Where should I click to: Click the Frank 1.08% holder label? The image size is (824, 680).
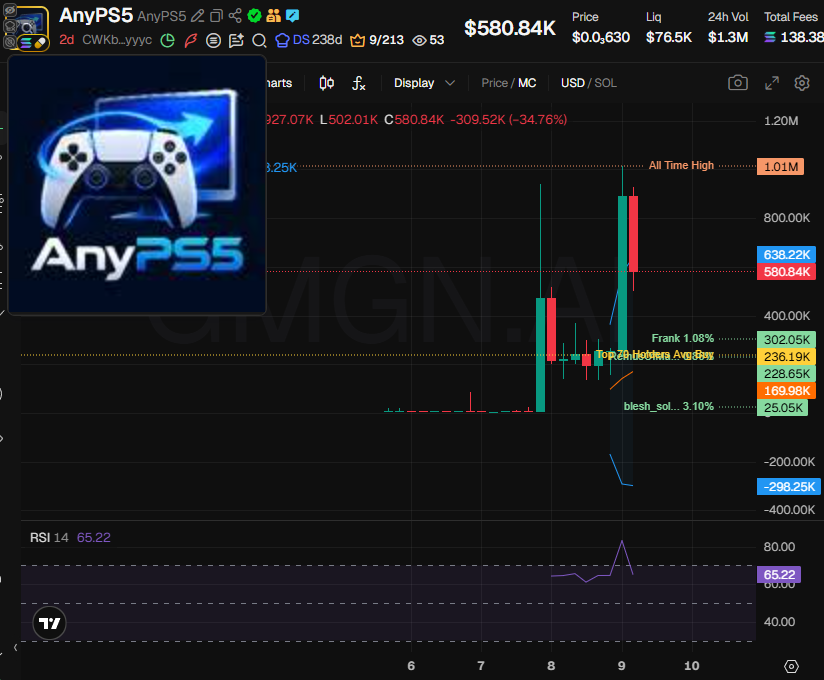(683, 338)
